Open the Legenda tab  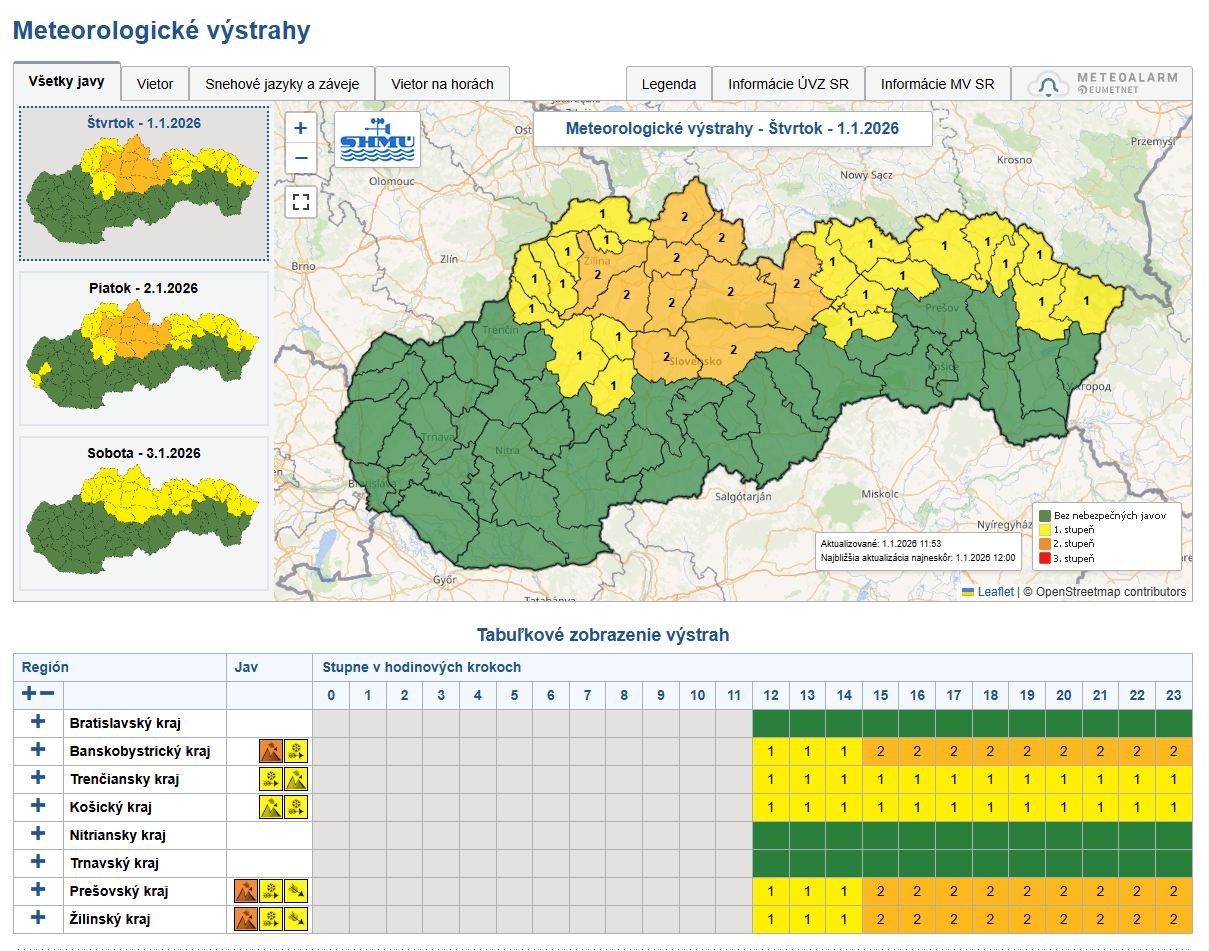click(668, 84)
